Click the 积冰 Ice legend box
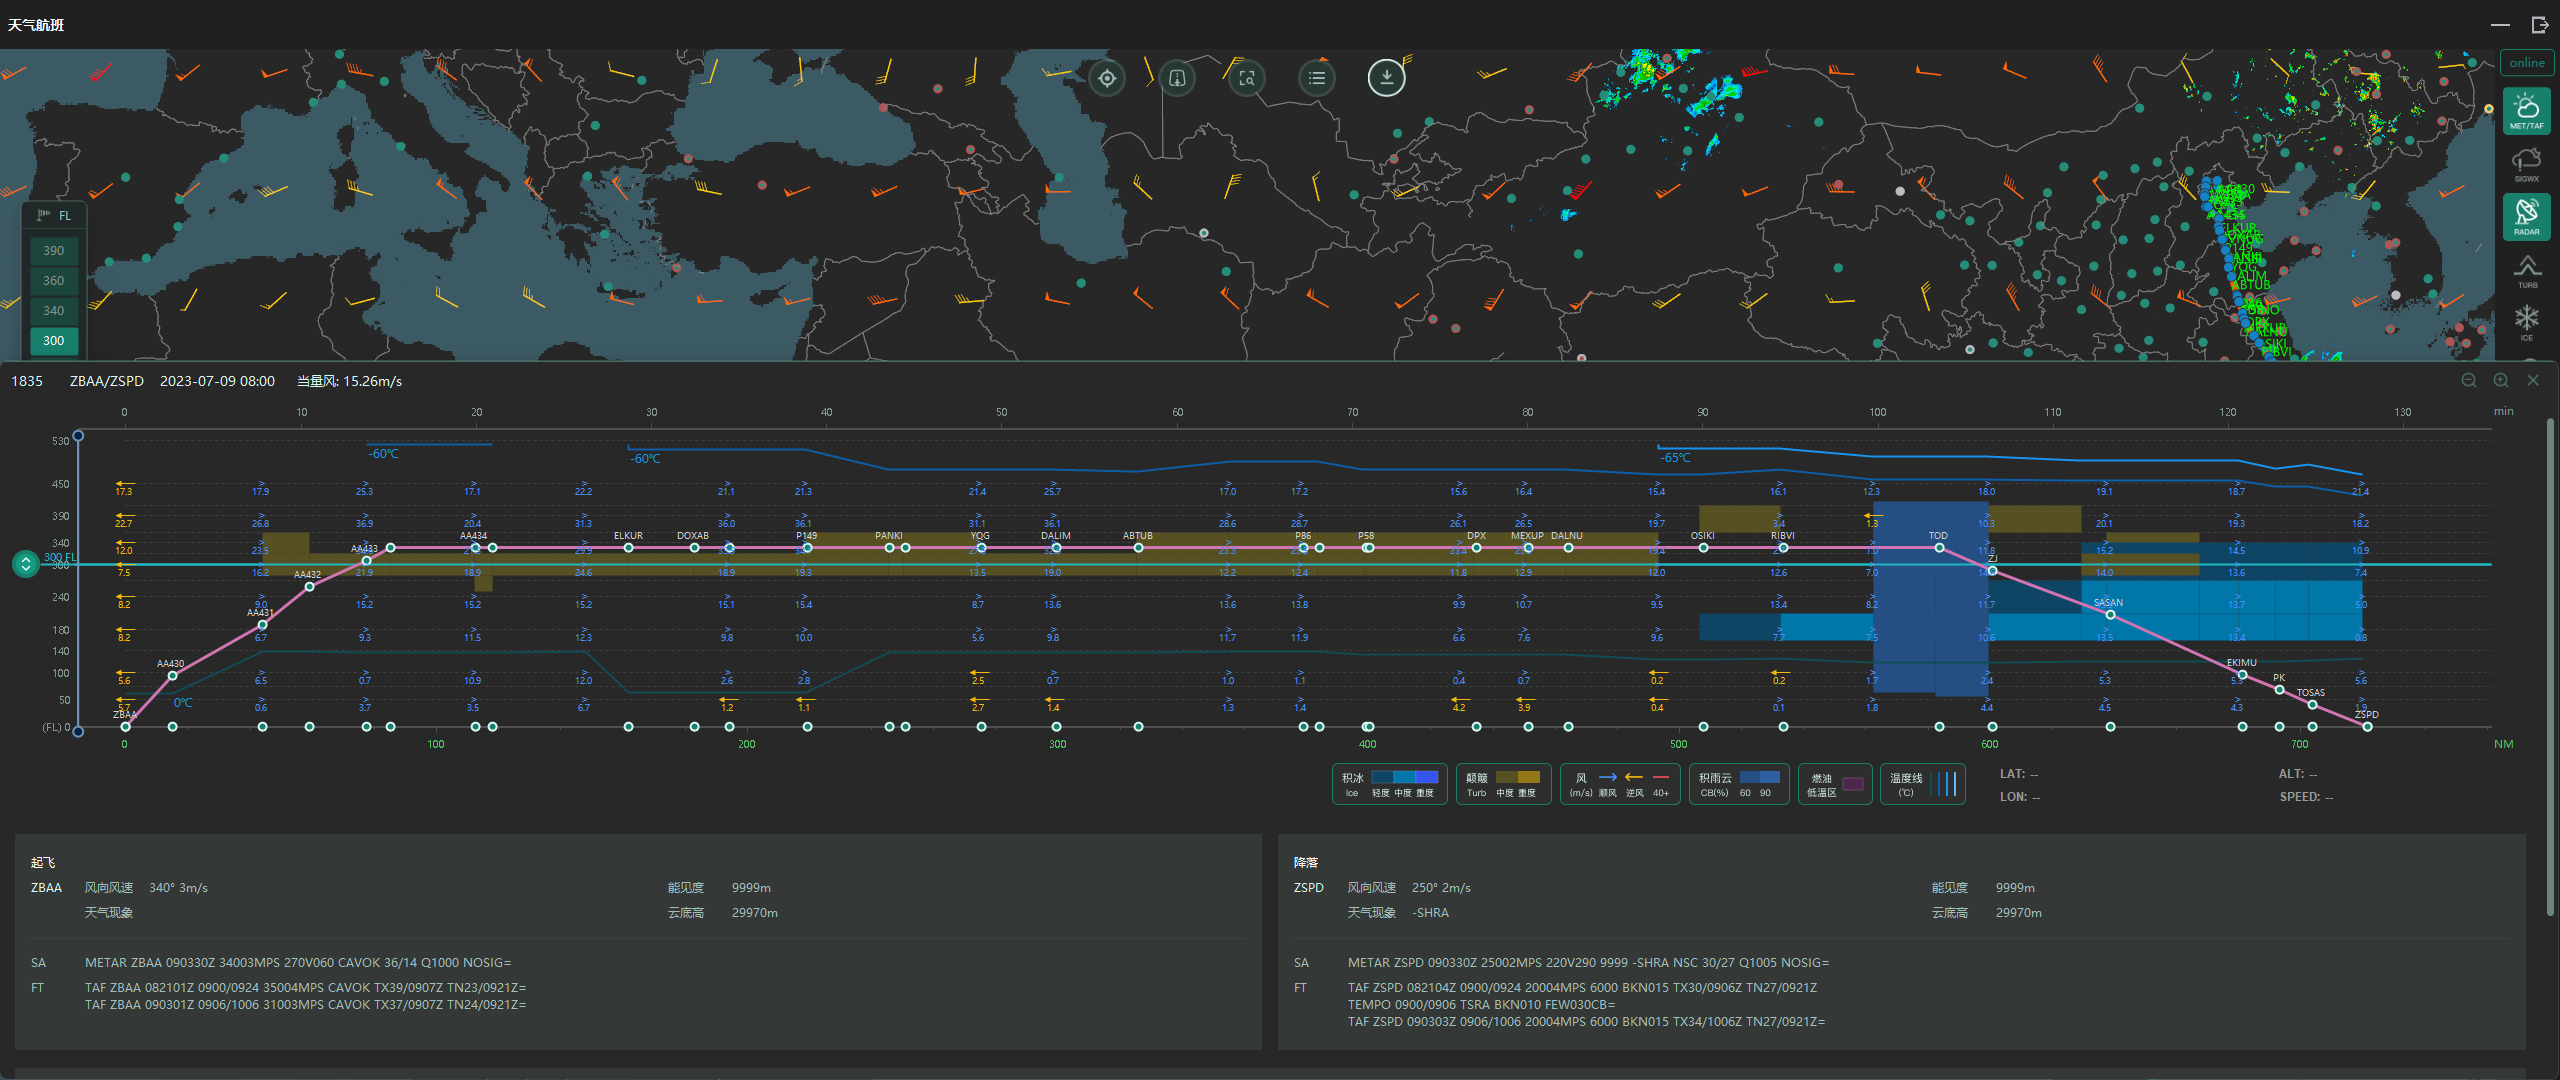The height and width of the screenshot is (1080, 2560). pyautogui.click(x=1389, y=784)
